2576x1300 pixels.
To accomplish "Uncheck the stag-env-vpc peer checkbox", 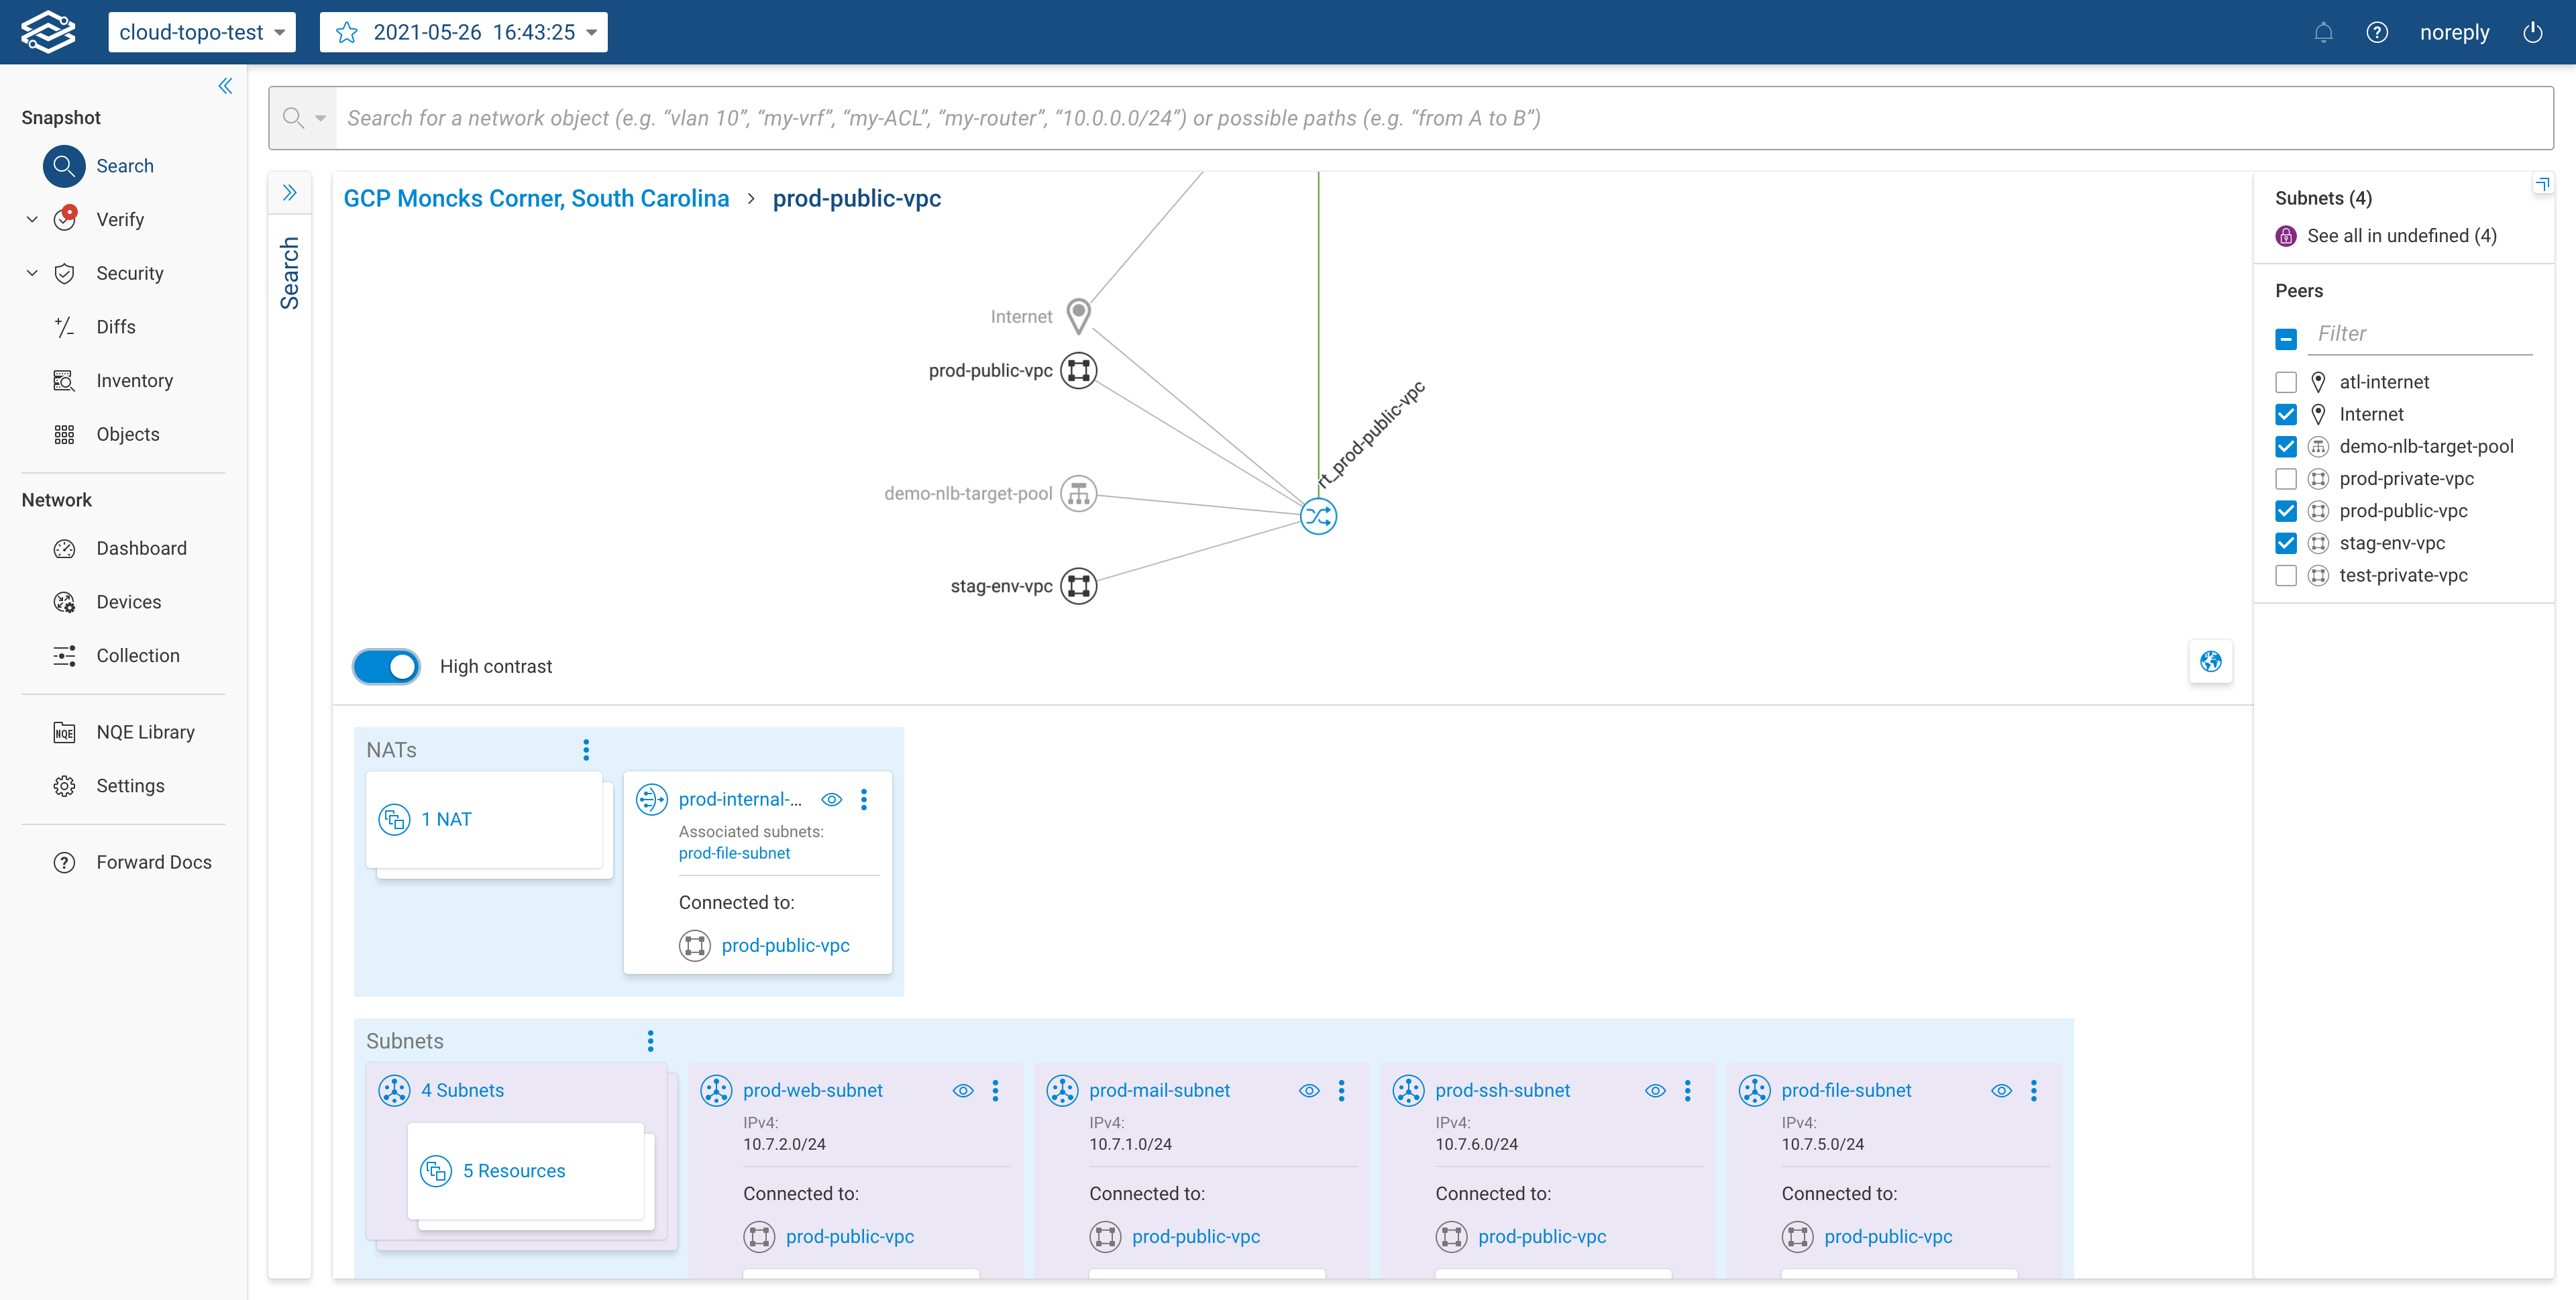I will 2286,543.
